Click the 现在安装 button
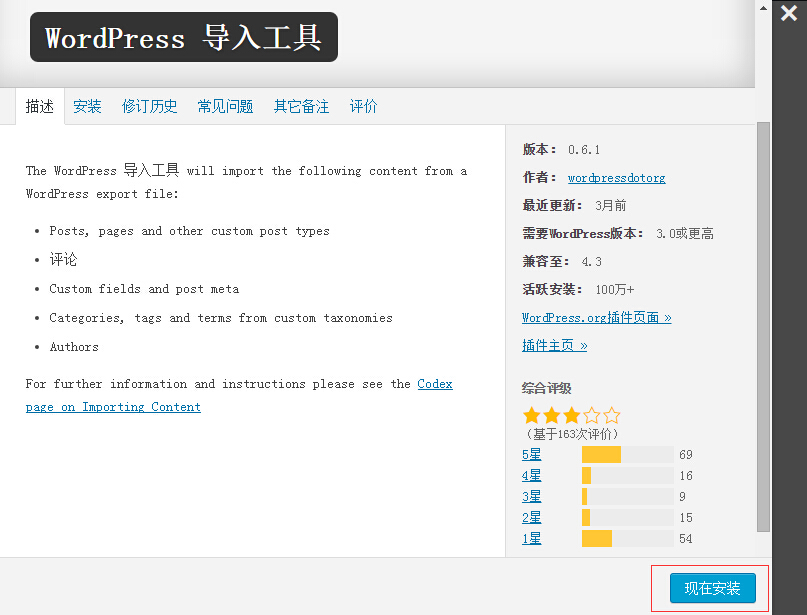Image resolution: width=807 pixels, height=615 pixels. [x=712, y=588]
